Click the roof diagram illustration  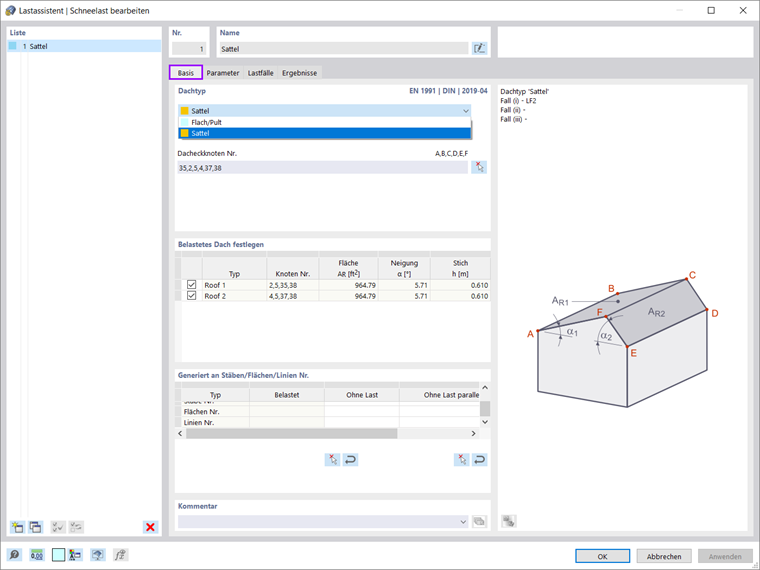click(x=623, y=339)
